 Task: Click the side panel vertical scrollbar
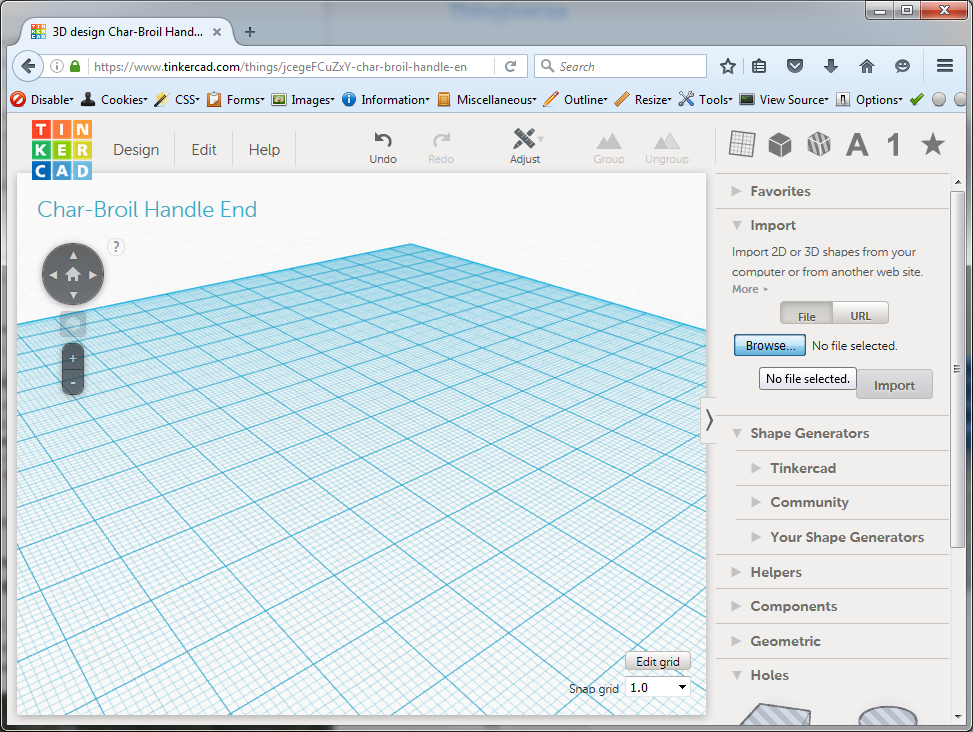[x=957, y=368]
